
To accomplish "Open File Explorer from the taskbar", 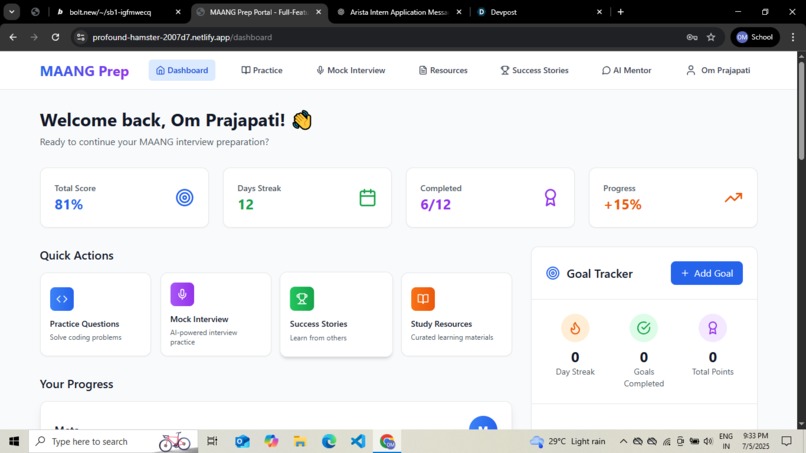I will 300,441.
